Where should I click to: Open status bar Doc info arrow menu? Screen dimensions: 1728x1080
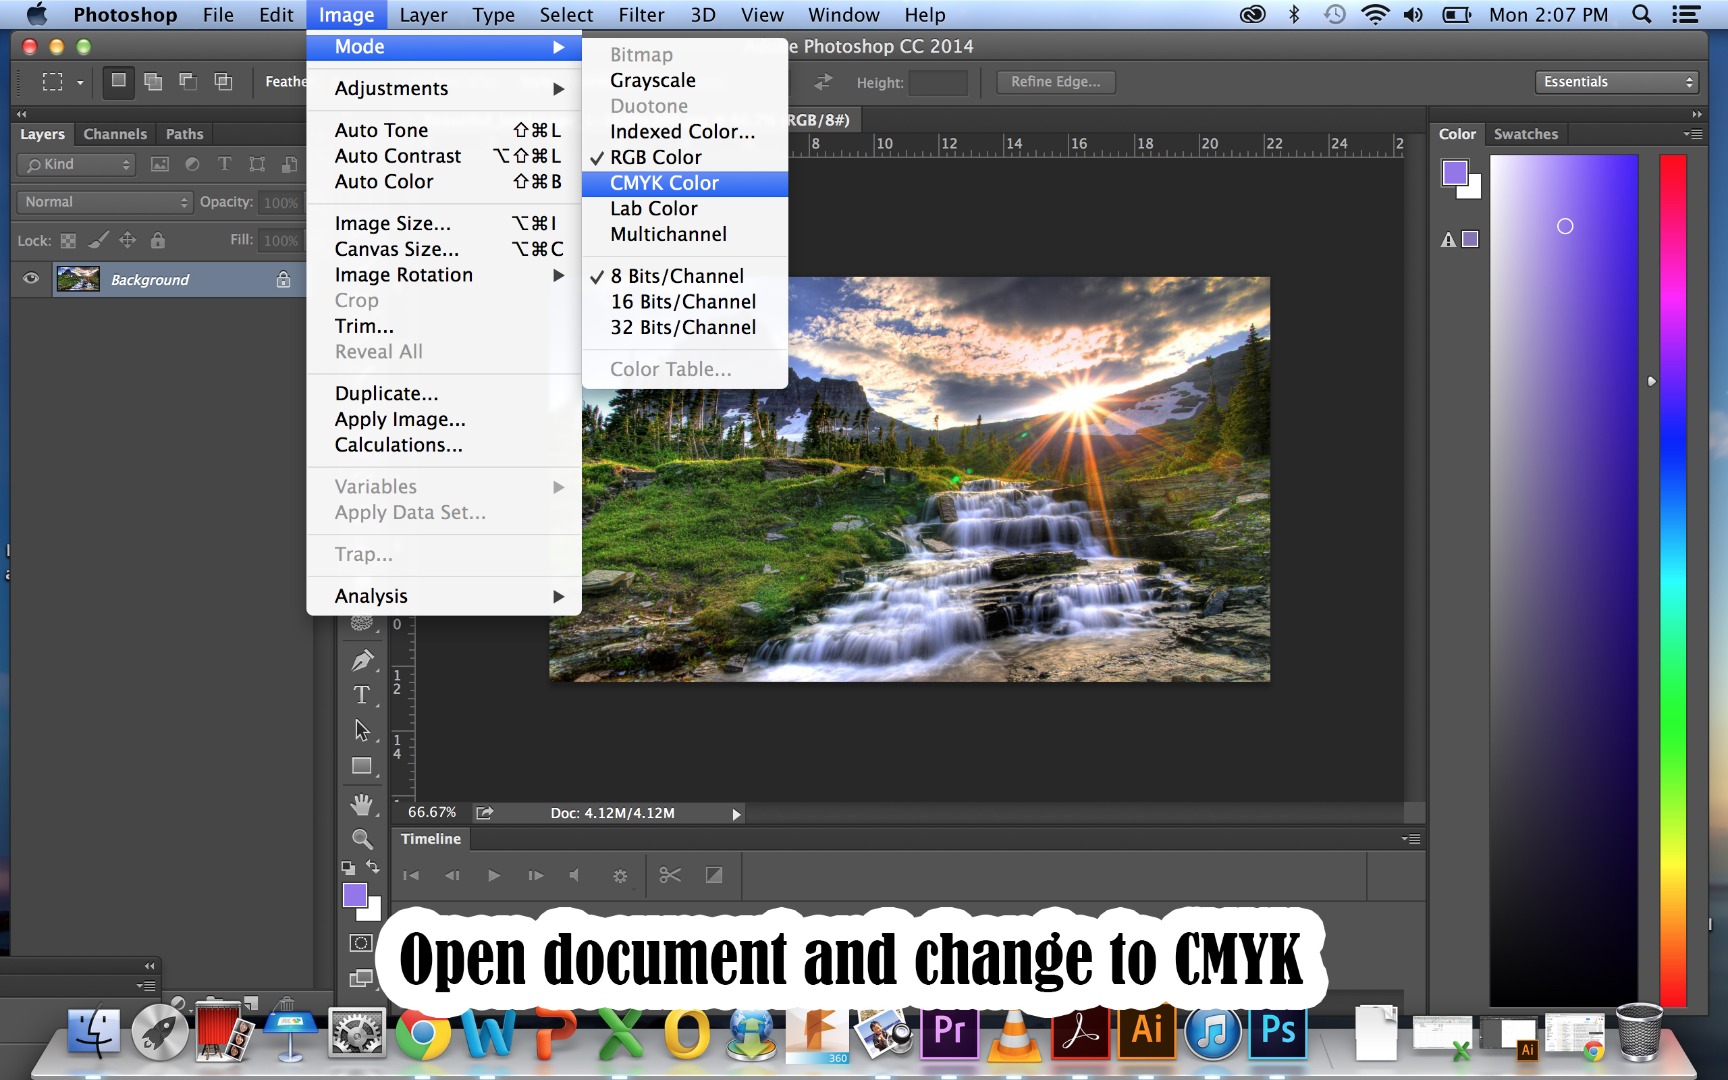pos(737,814)
